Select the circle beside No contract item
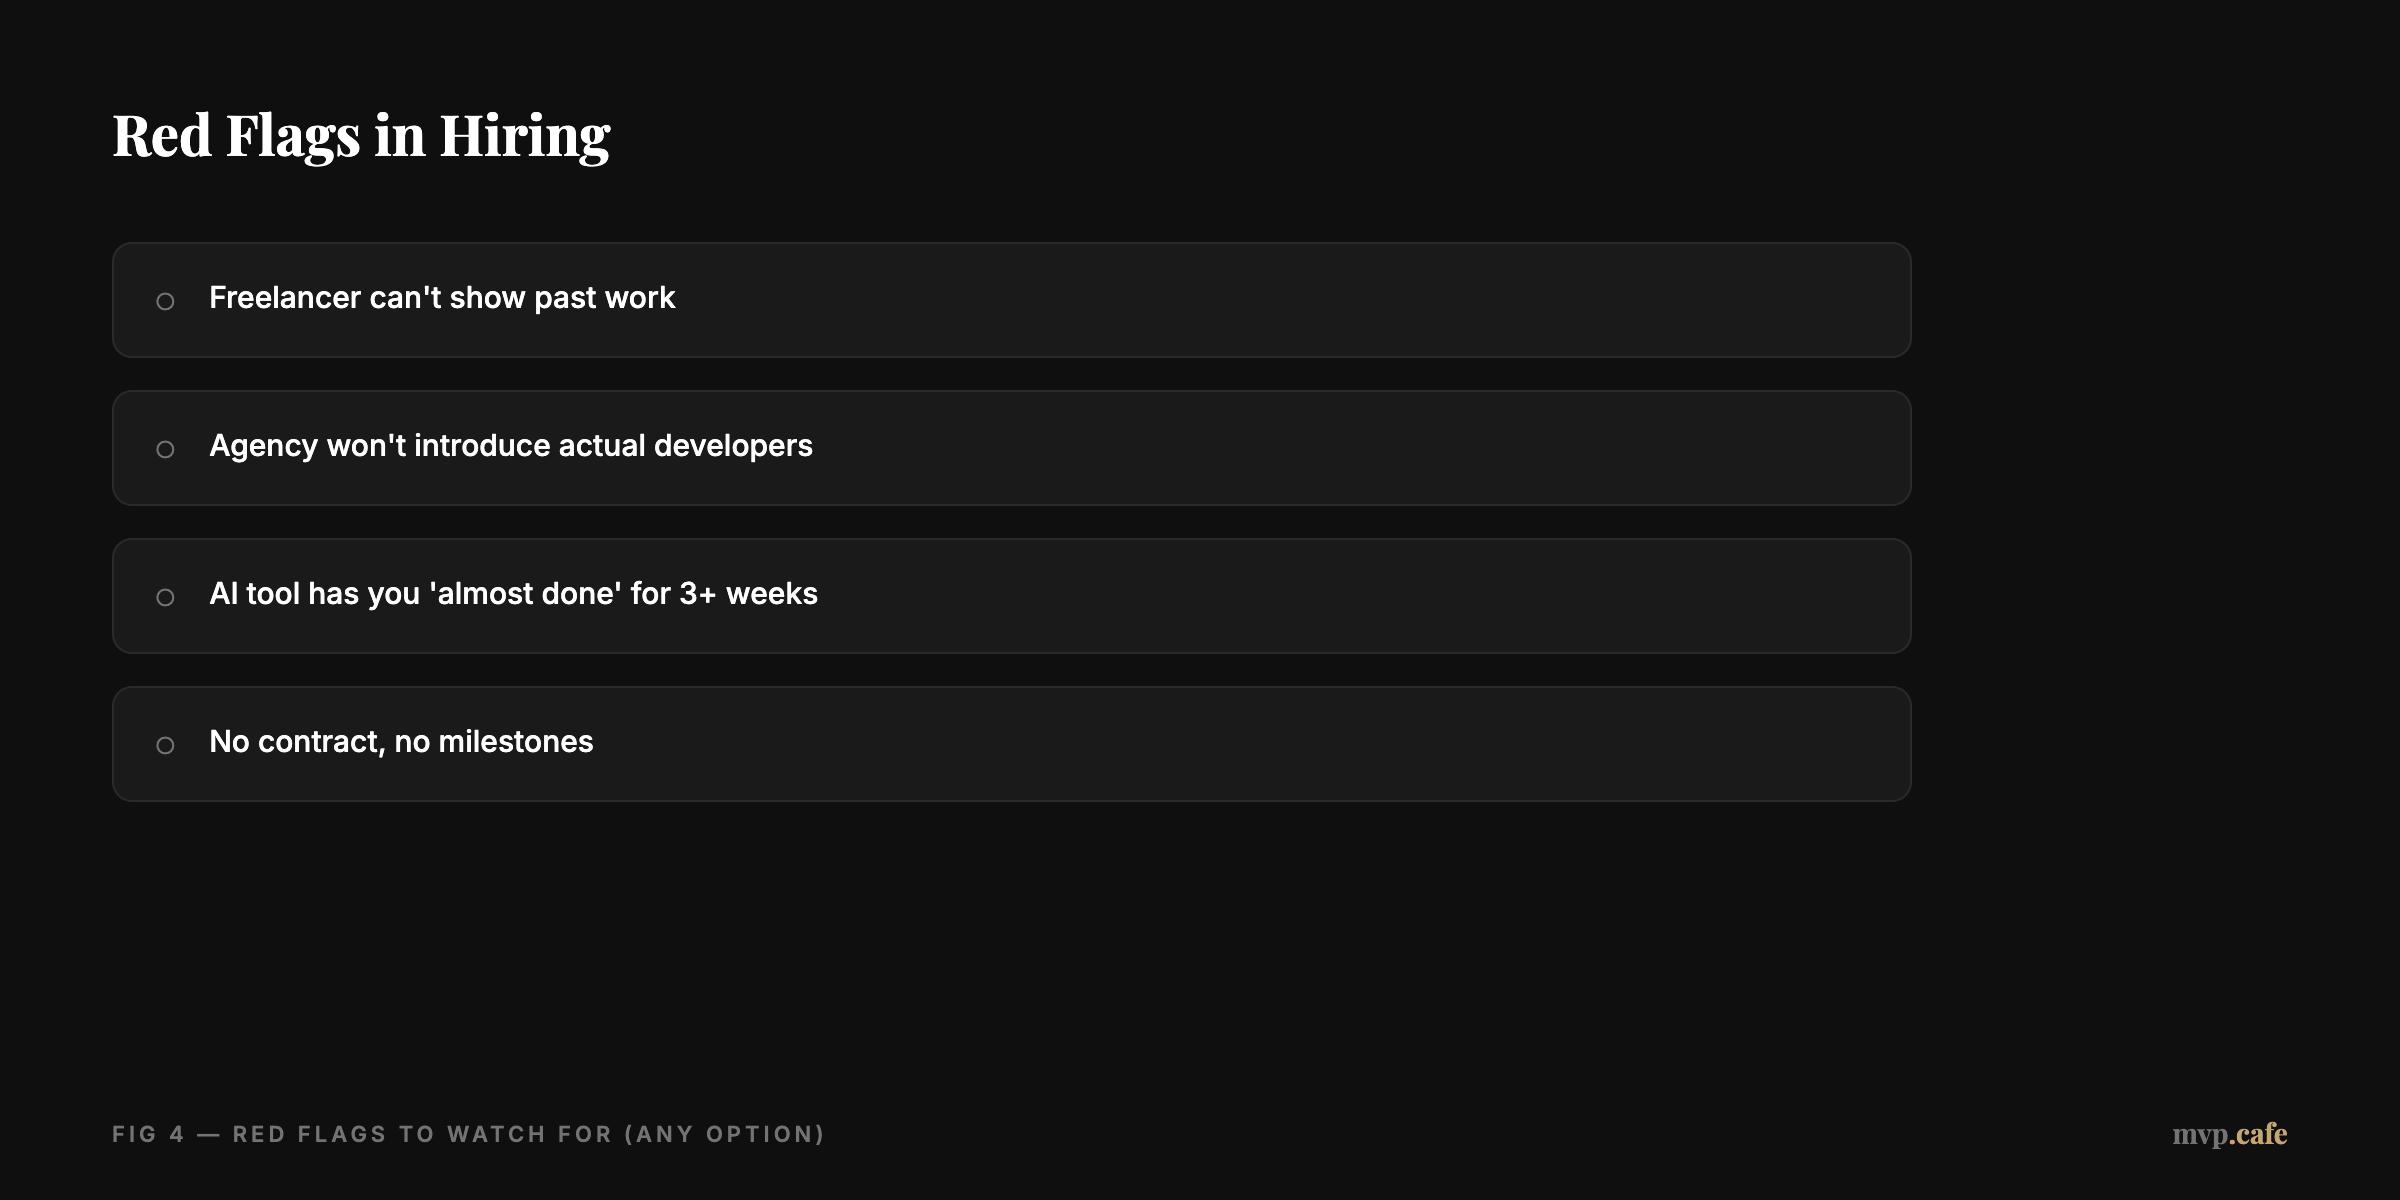The width and height of the screenshot is (2400, 1200). click(165, 745)
